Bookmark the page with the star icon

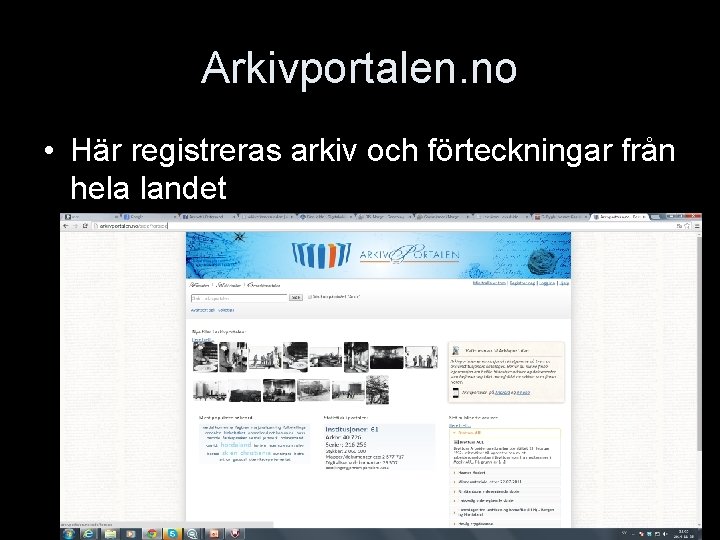[687, 226]
